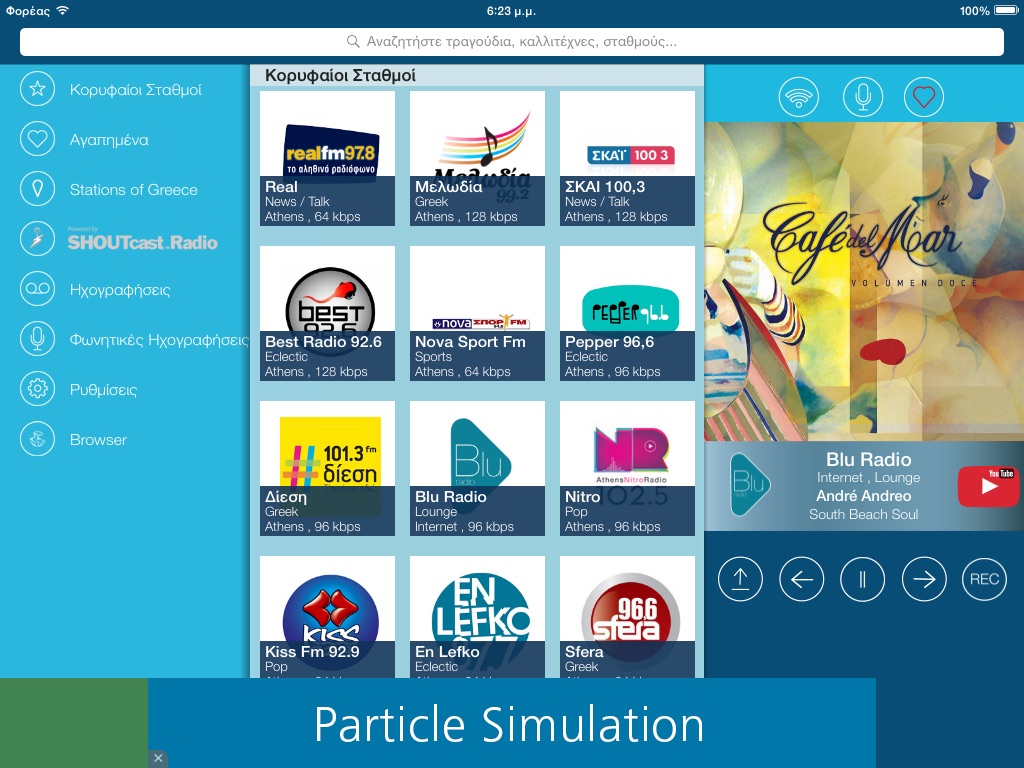Play ΣΚΑΙ 100,3 station
Image resolution: width=1024 pixels, height=768 pixels.
click(627, 158)
